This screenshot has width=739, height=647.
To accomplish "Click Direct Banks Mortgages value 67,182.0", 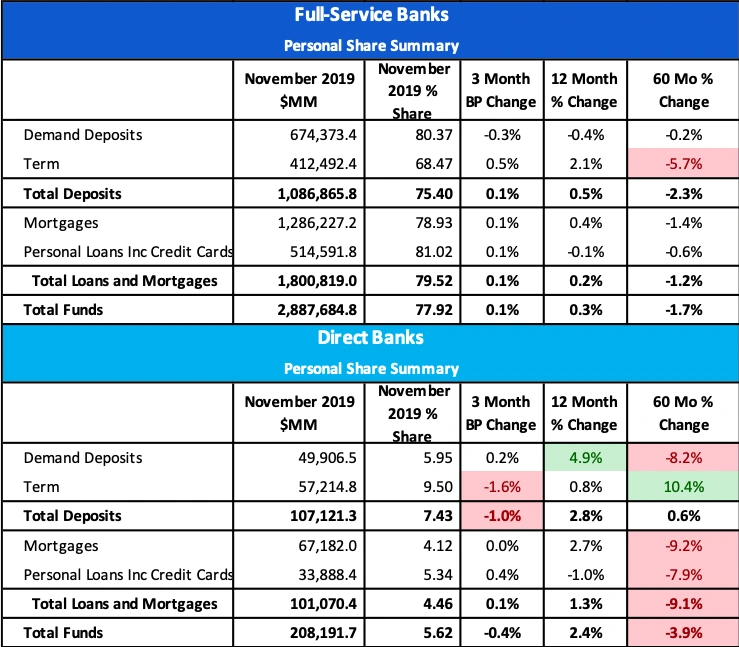I will pos(326,546).
